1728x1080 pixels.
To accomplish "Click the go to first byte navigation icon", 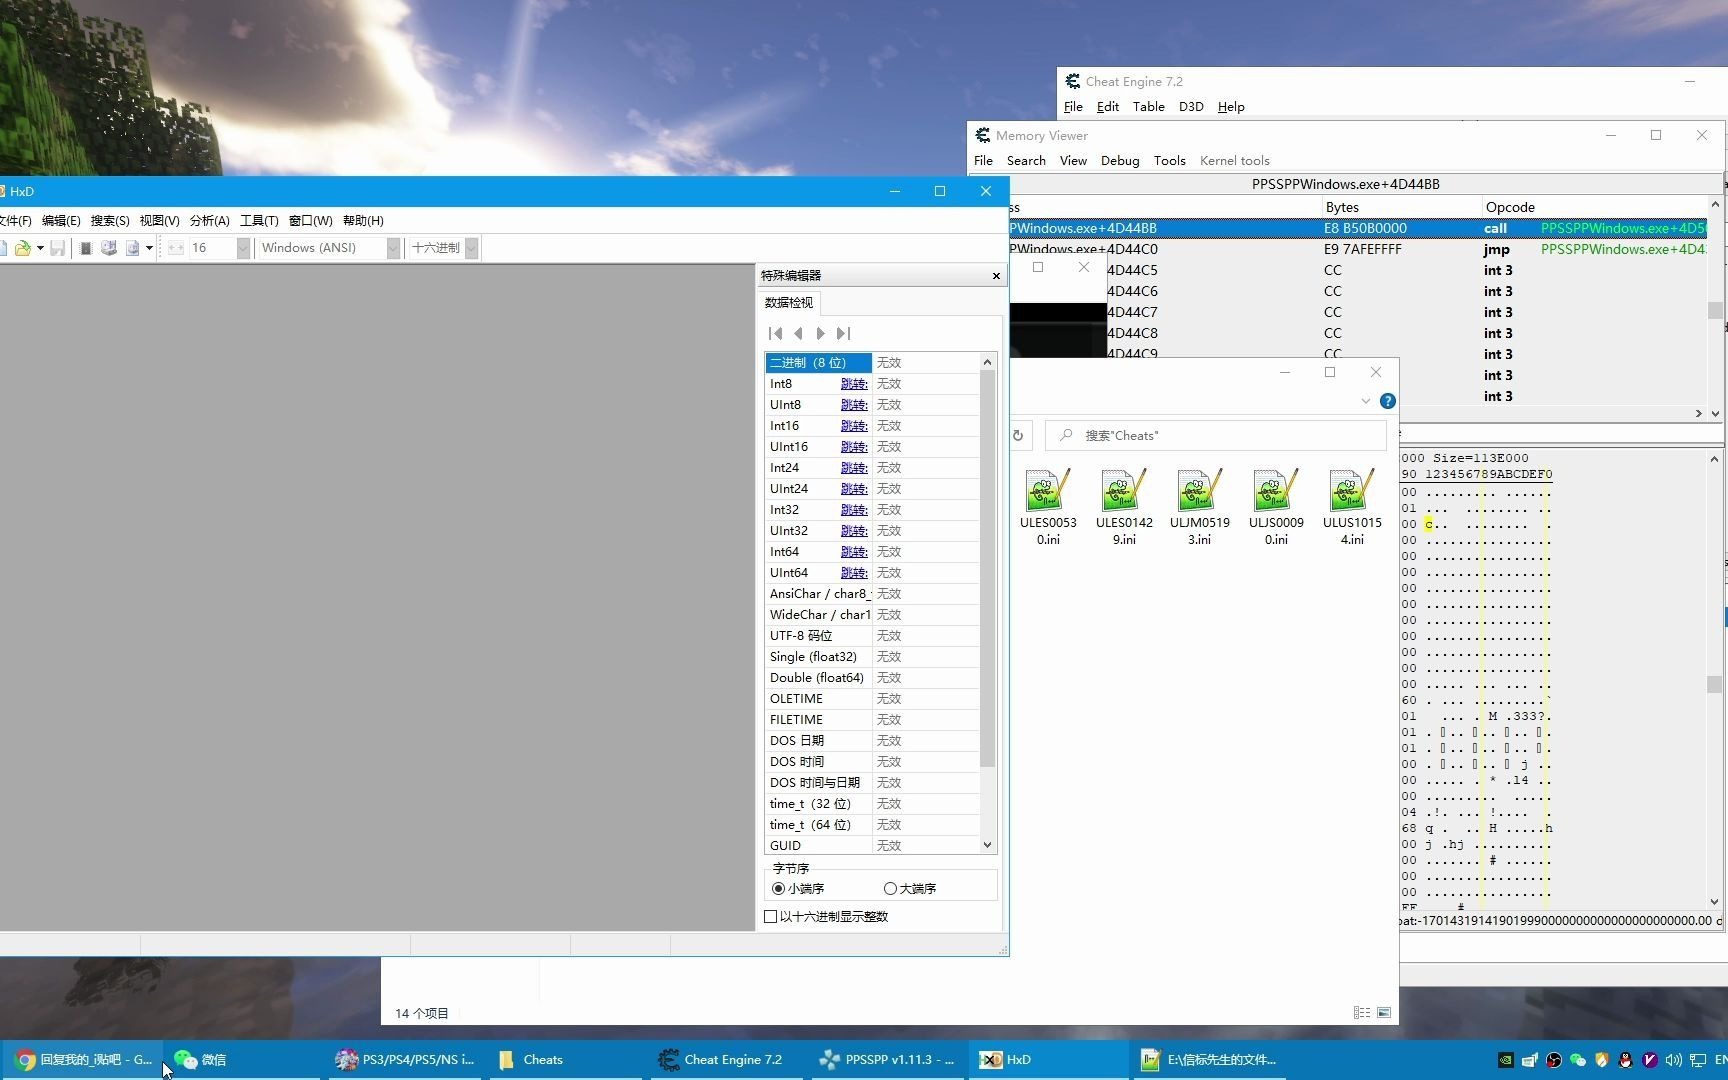I will click(775, 334).
